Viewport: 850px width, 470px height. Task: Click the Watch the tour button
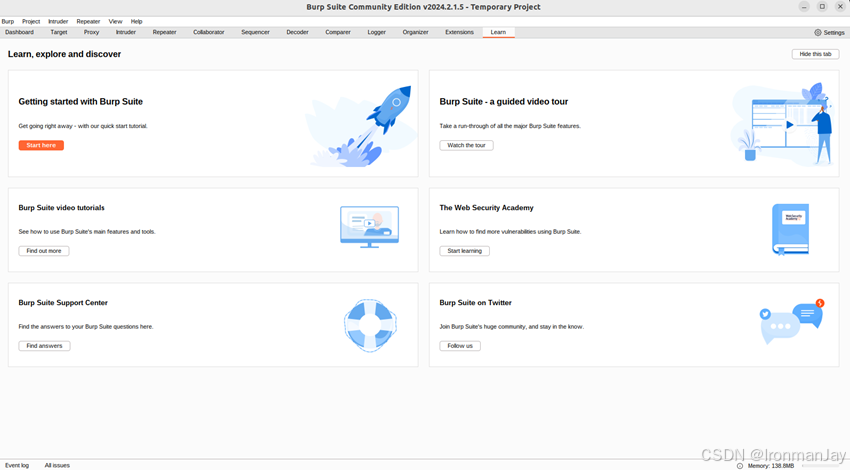click(466, 145)
